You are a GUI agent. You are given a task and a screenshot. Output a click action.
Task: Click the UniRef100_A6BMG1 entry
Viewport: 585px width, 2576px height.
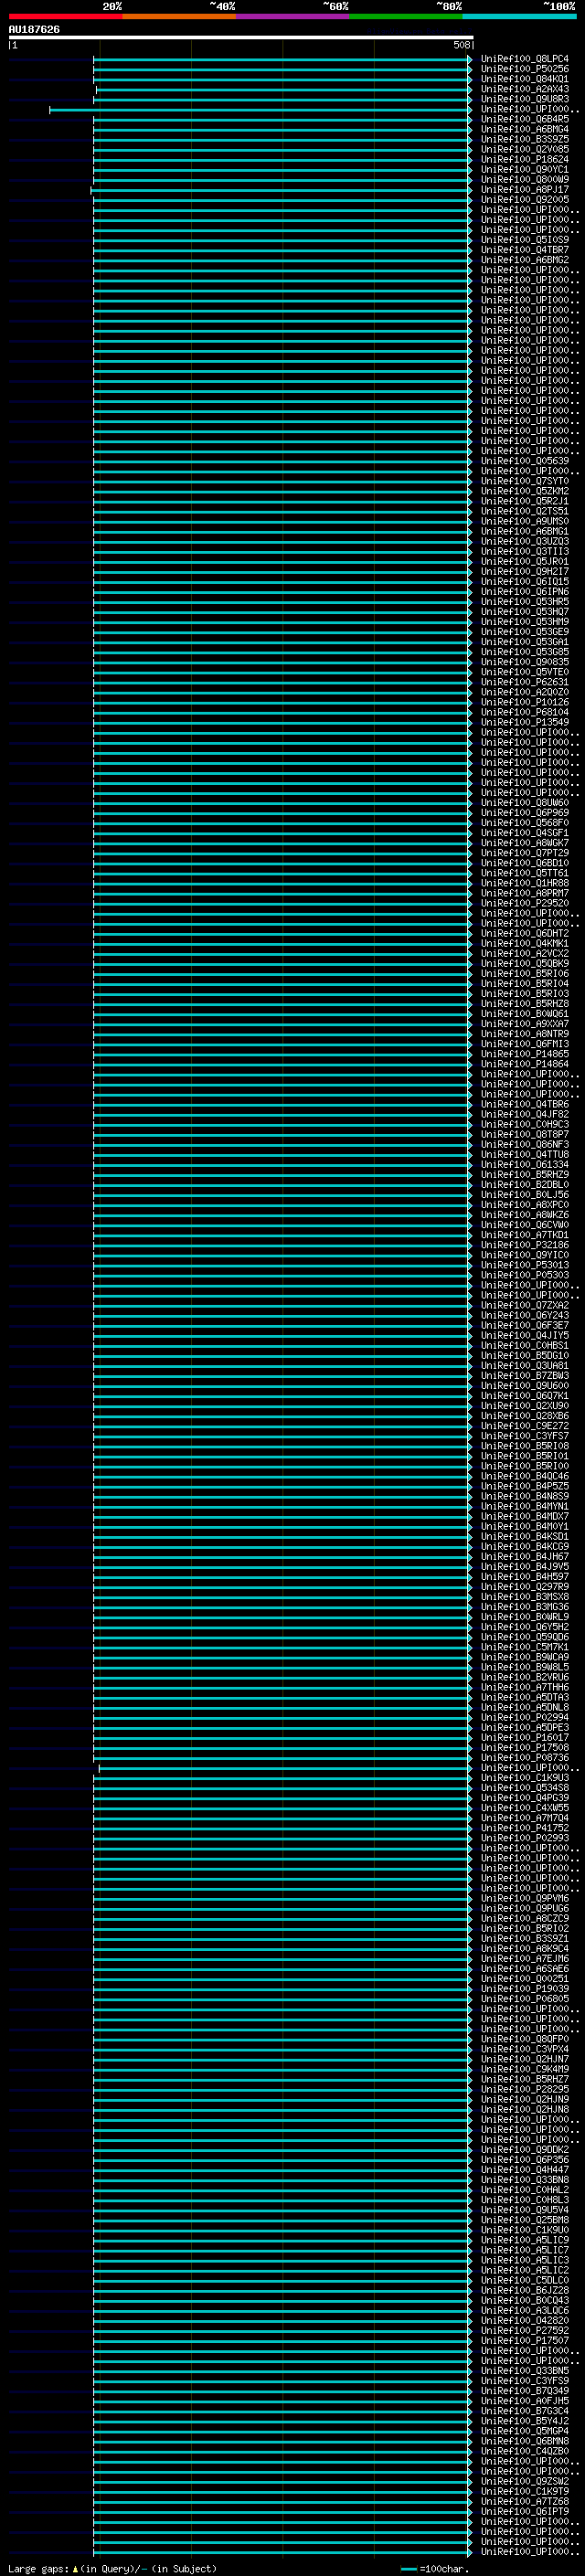[x=525, y=531]
